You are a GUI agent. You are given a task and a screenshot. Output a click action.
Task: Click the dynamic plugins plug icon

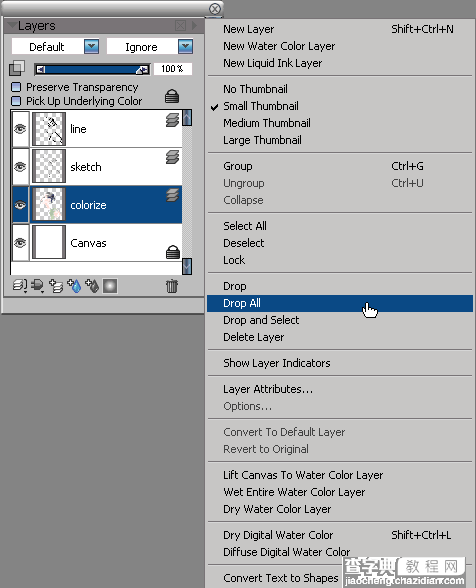pos(37,286)
